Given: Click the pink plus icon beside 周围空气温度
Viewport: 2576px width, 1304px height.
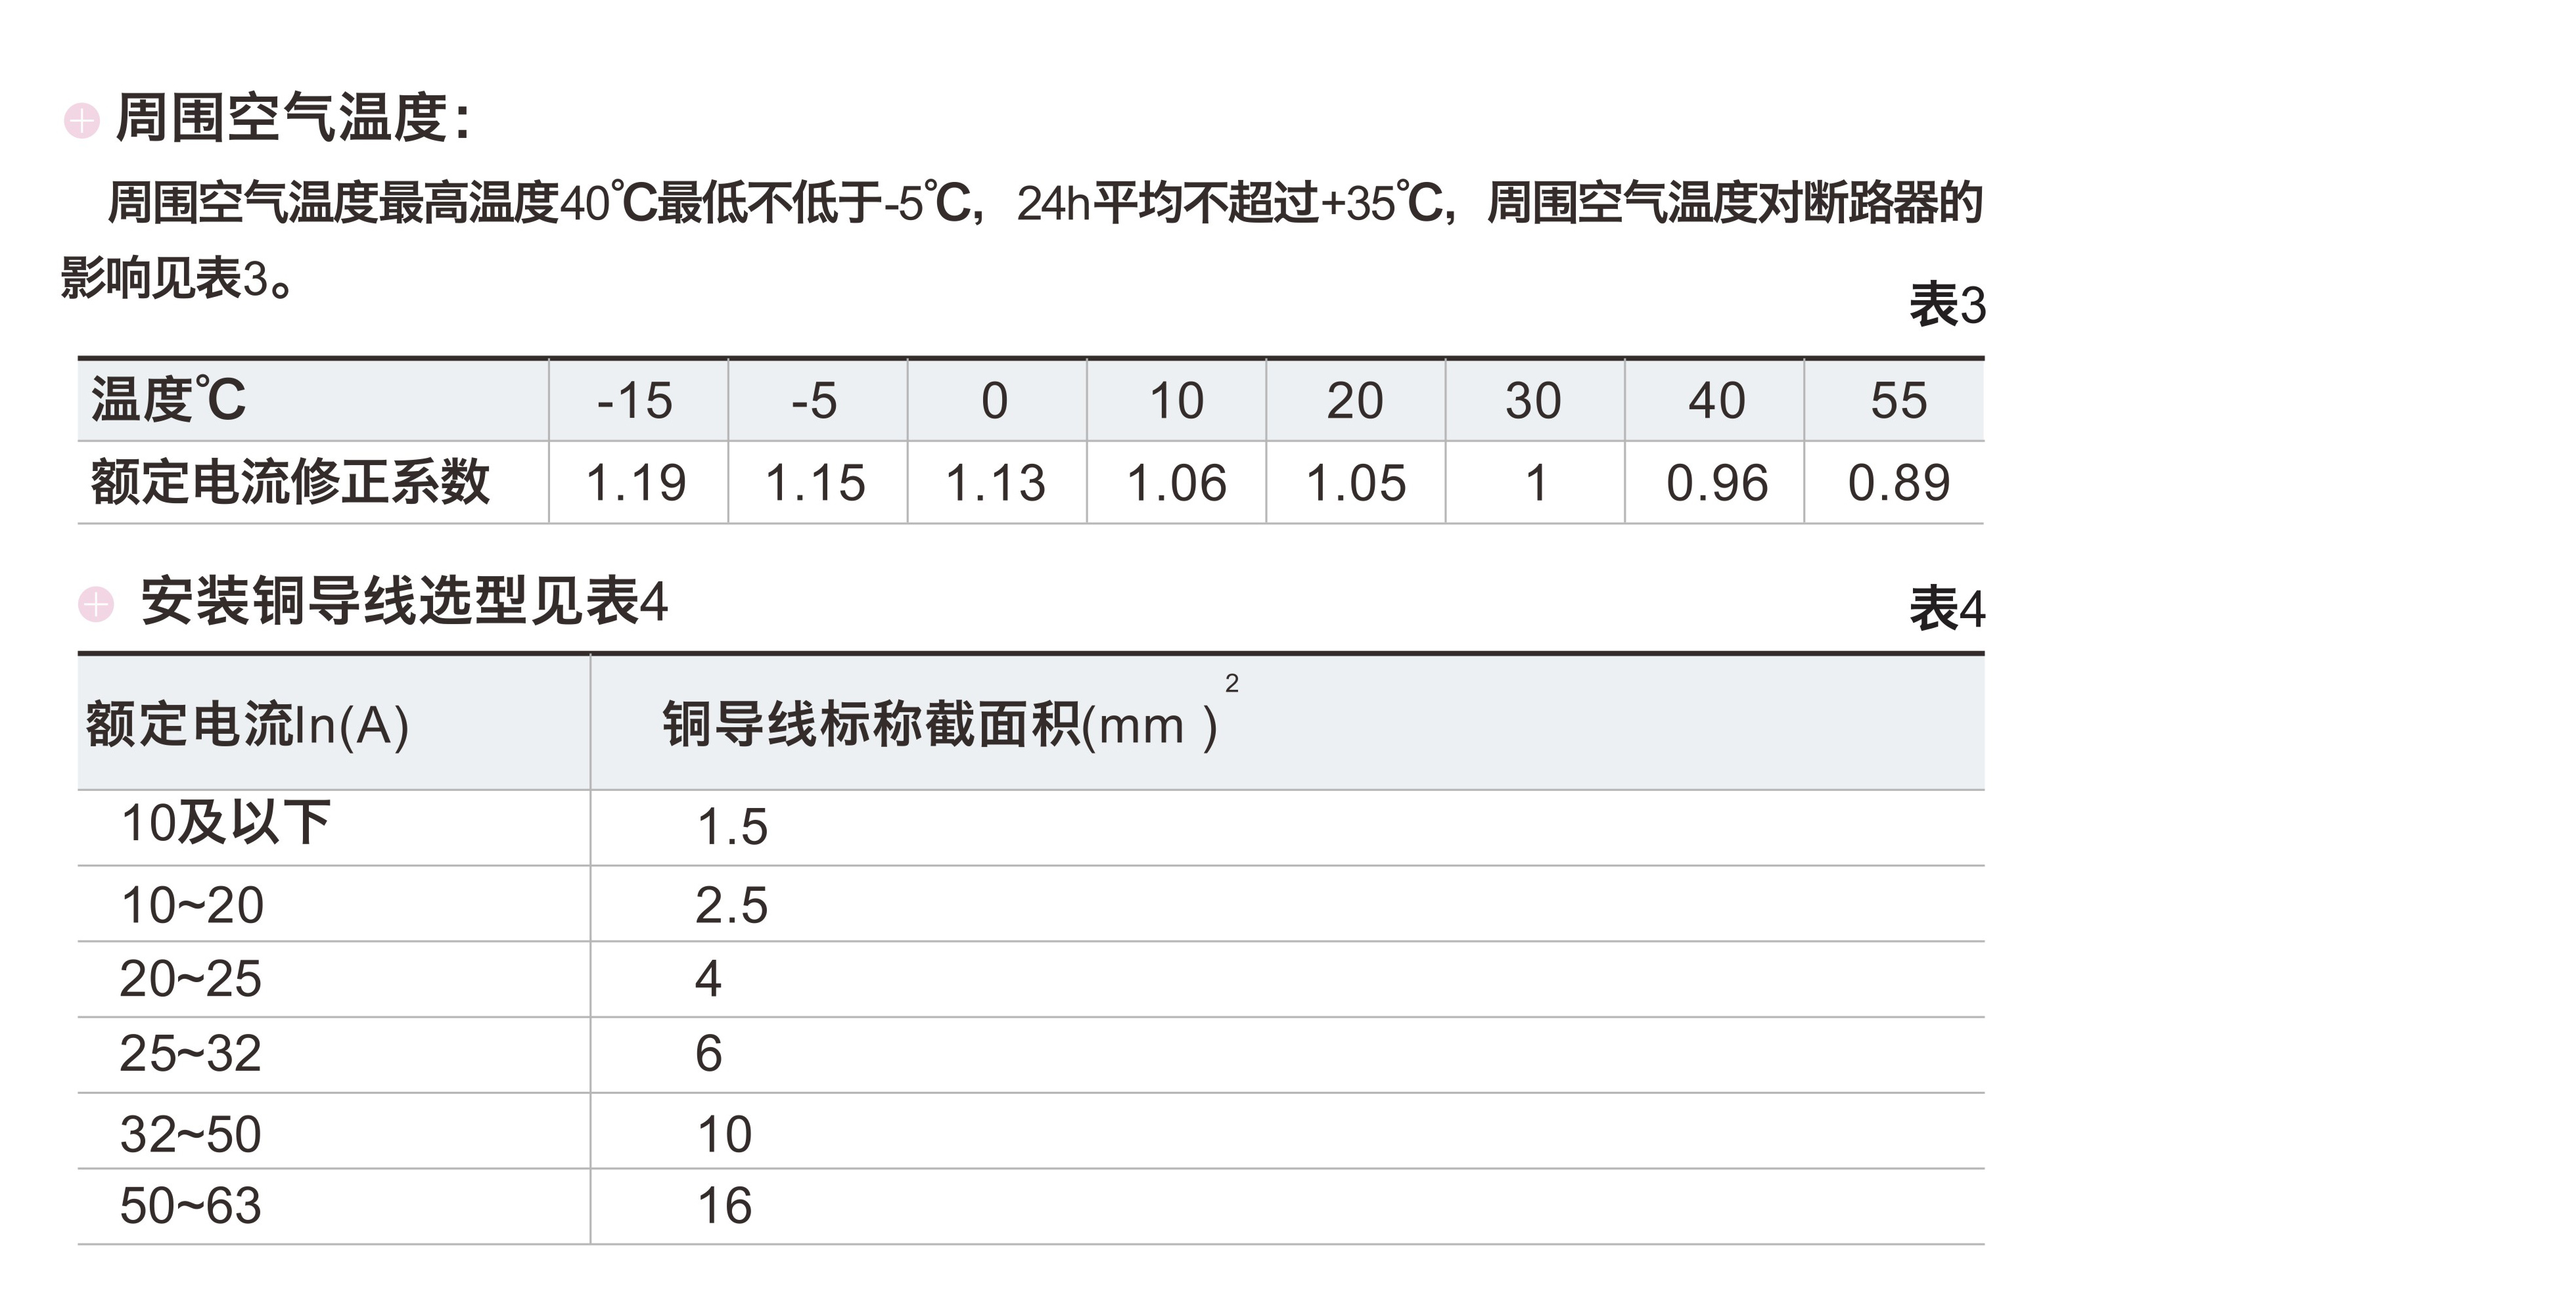Looking at the screenshot, I should click(x=82, y=121).
